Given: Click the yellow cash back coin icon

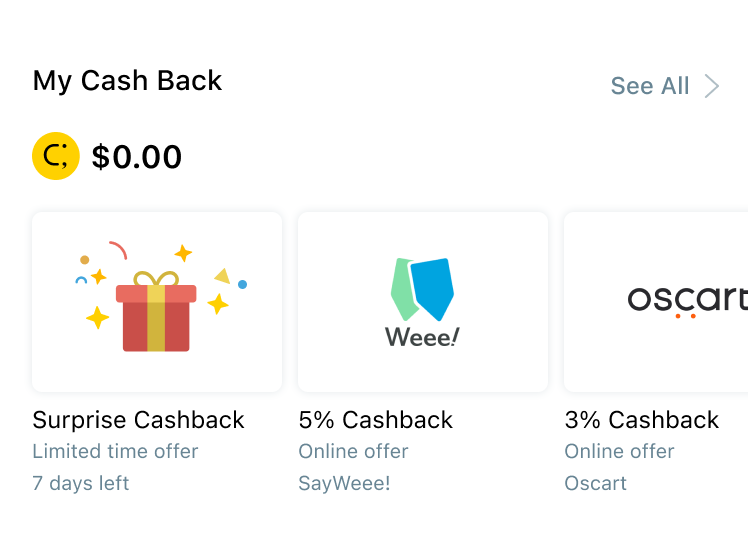Looking at the screenshot, I should click(56, 156).
